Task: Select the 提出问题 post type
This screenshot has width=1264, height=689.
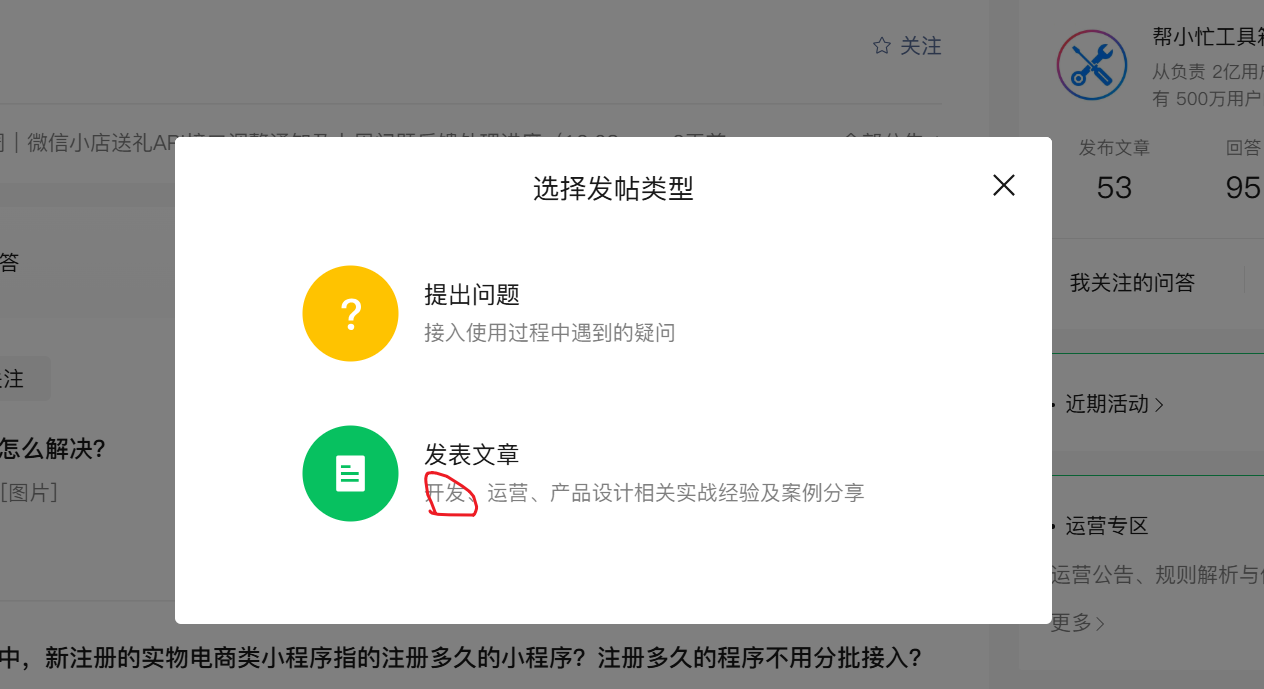Action: [x=472, y=295]
